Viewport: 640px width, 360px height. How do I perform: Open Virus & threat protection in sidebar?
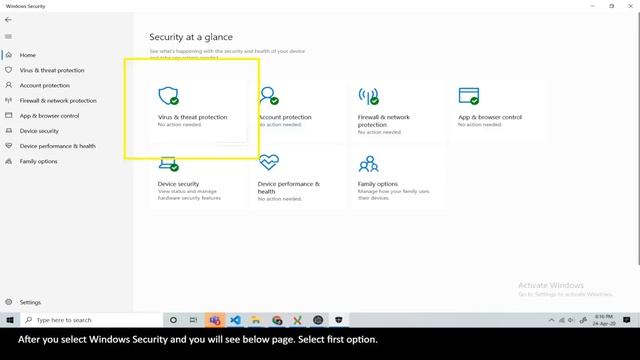click(52, 70)
